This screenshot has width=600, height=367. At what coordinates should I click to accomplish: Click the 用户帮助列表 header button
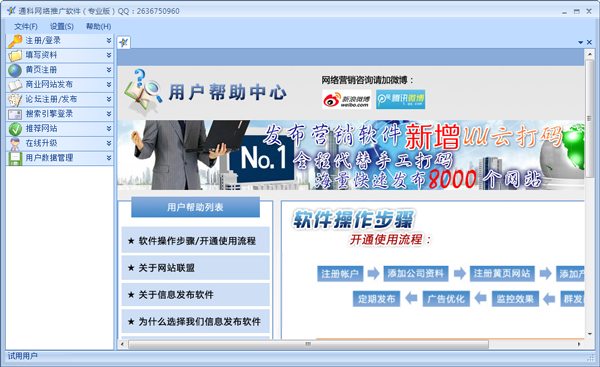tap(195, 207)
